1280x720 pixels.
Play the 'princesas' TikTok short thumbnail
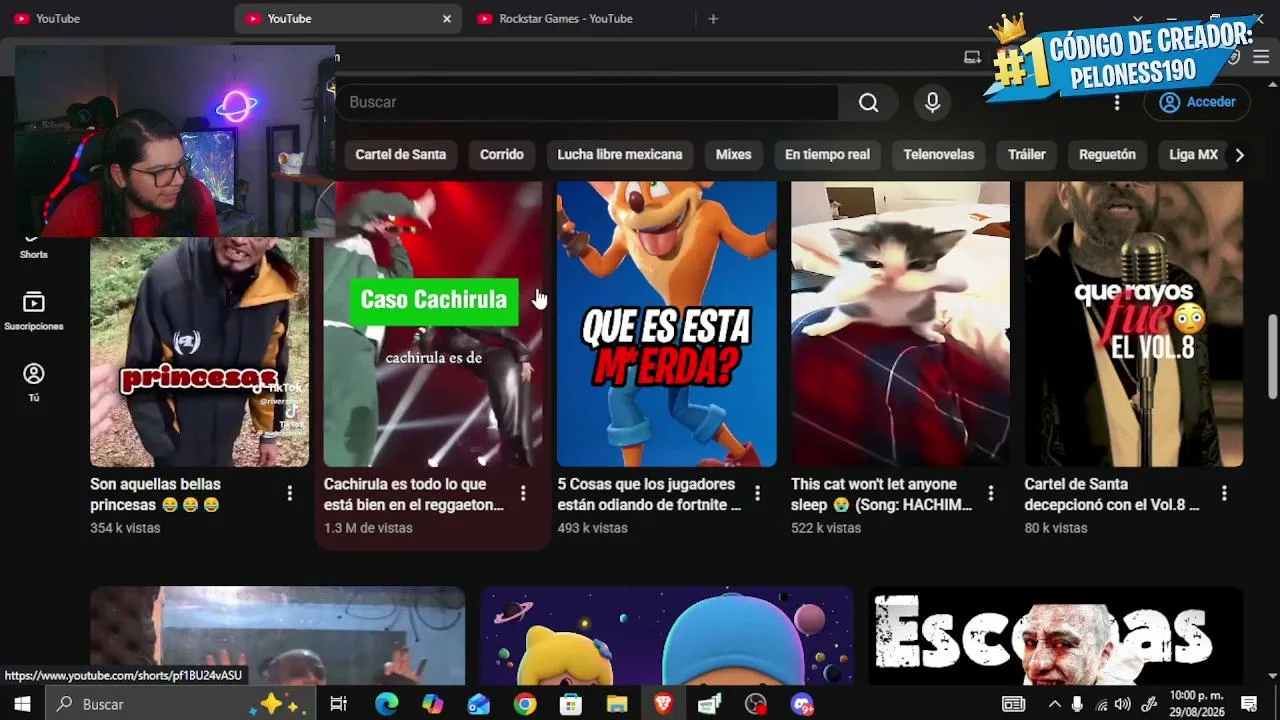click(200, 352)
